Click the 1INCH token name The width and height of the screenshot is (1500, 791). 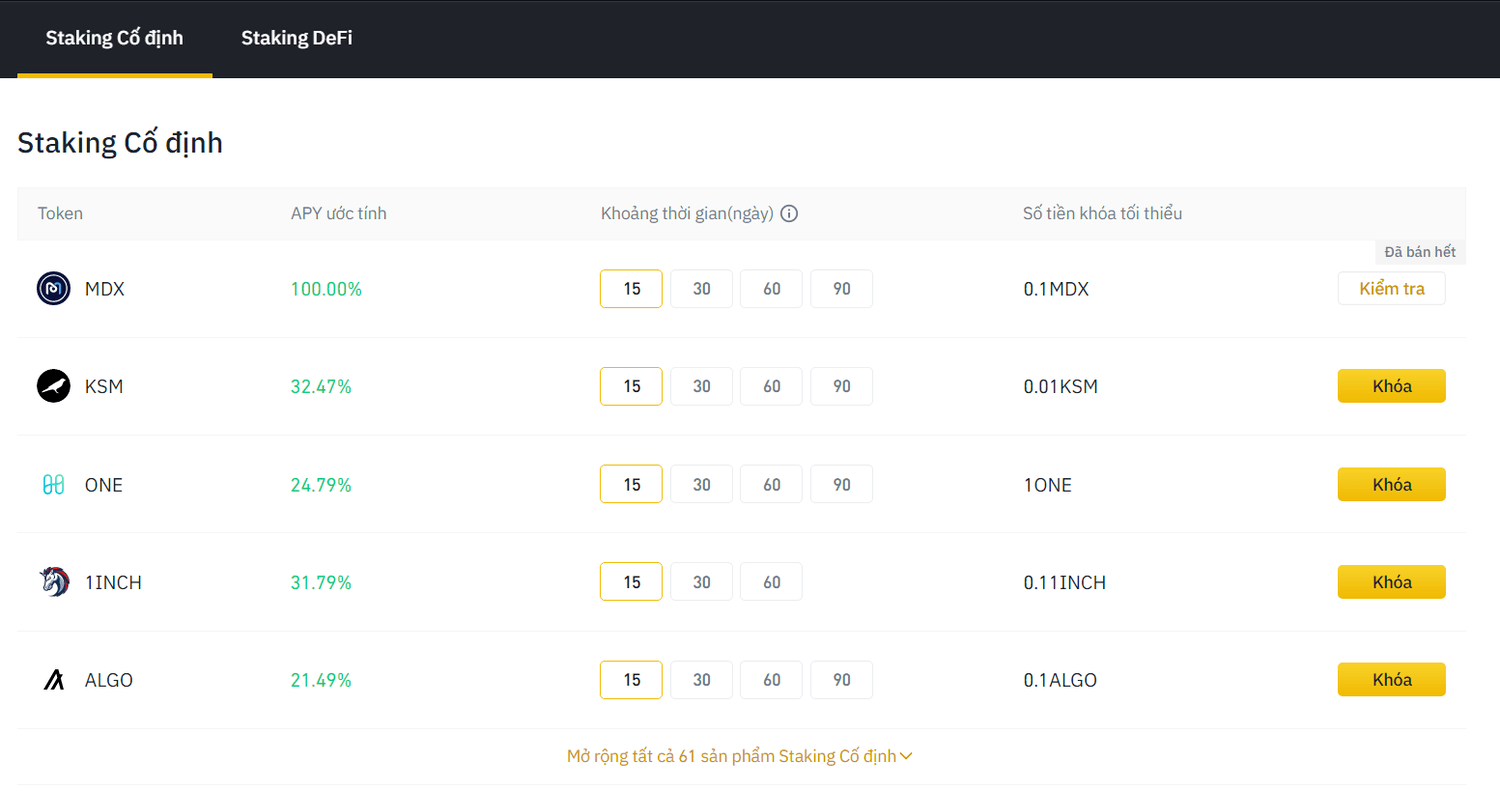point(113,582)
